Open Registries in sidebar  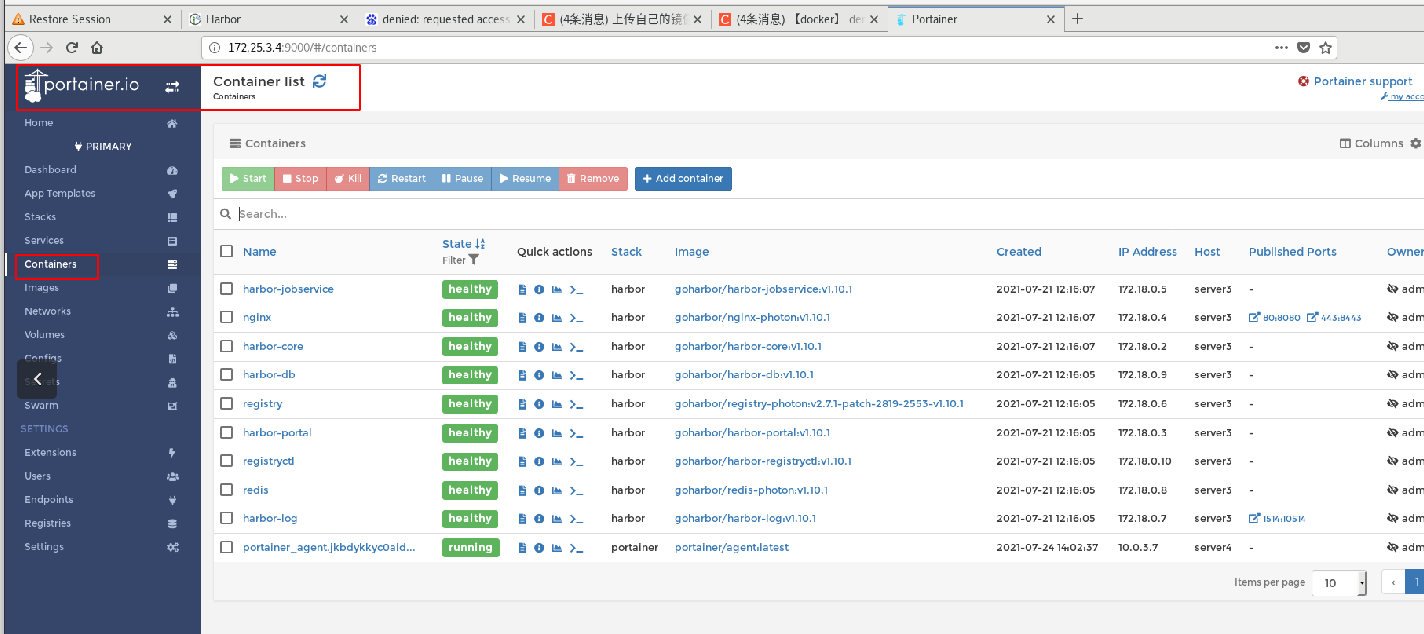[x=47, y=523]
